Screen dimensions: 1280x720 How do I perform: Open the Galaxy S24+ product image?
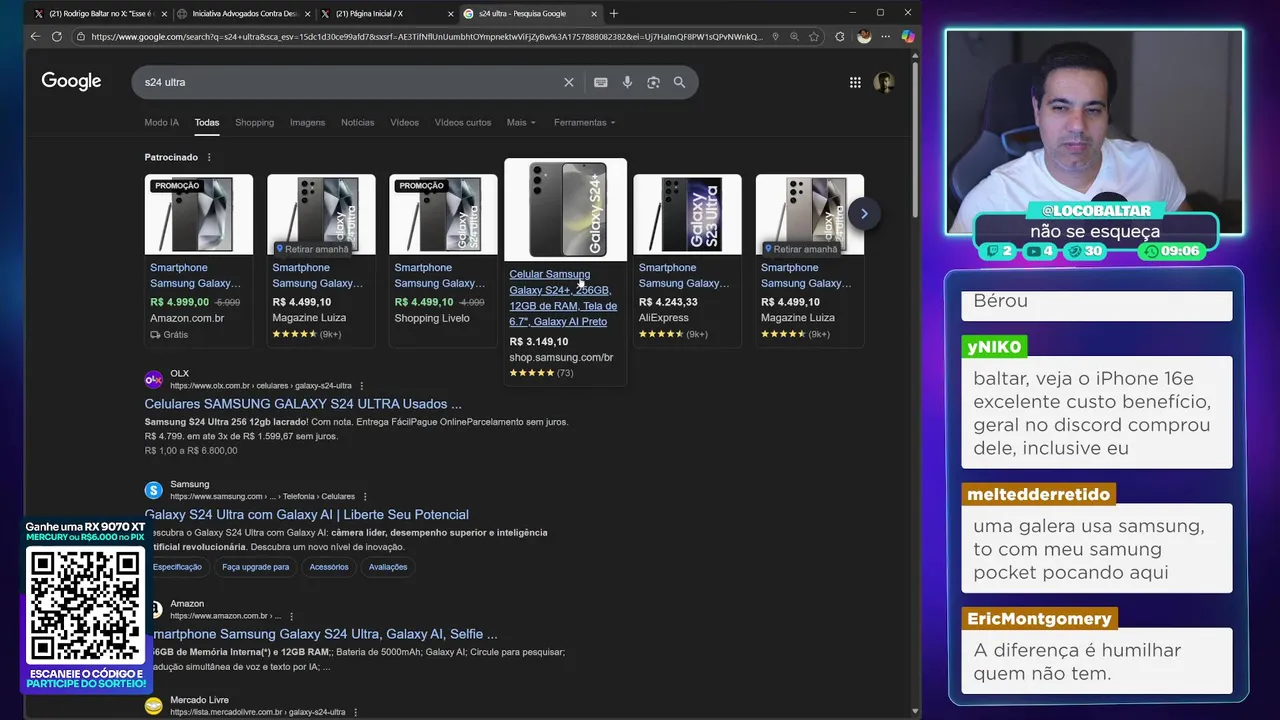click(566, 210)
